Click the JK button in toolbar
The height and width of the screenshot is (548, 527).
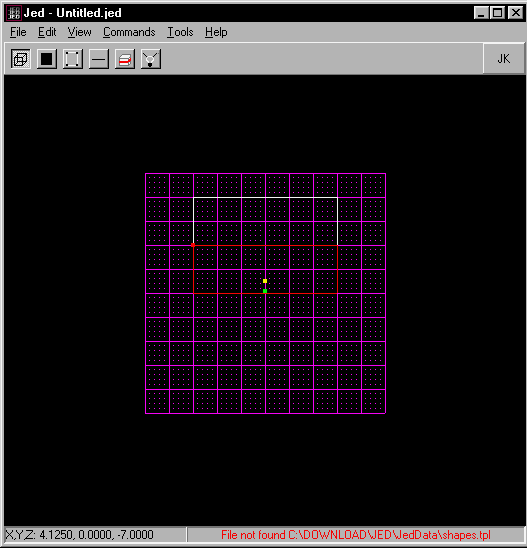pos(504,59)
